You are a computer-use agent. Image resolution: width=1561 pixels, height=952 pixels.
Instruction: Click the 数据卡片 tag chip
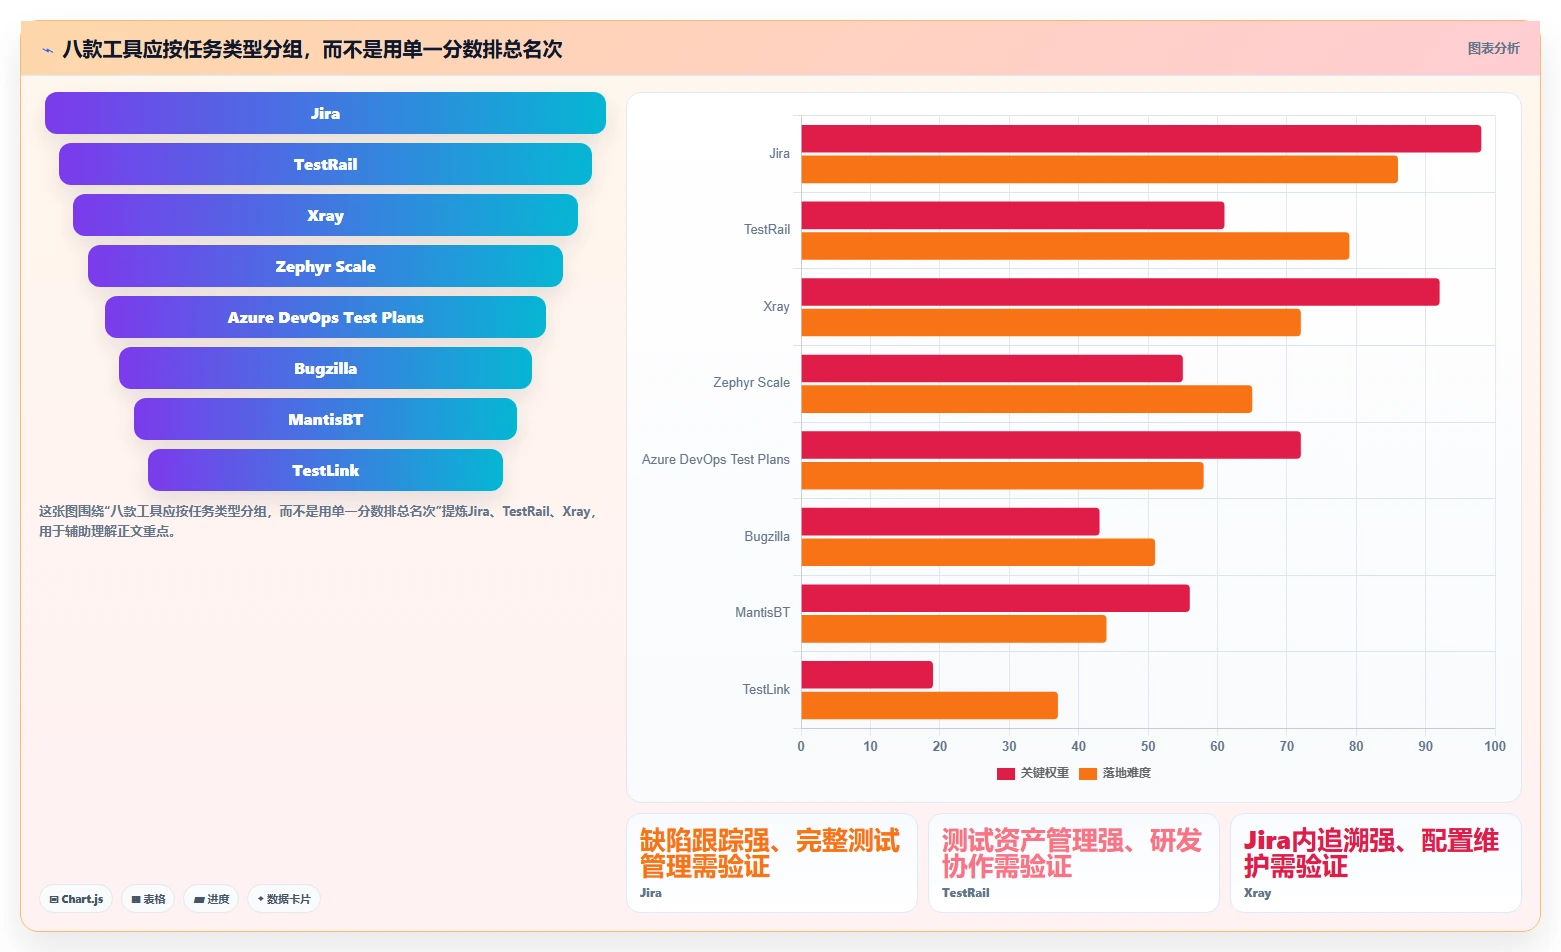tap(284, 899)
